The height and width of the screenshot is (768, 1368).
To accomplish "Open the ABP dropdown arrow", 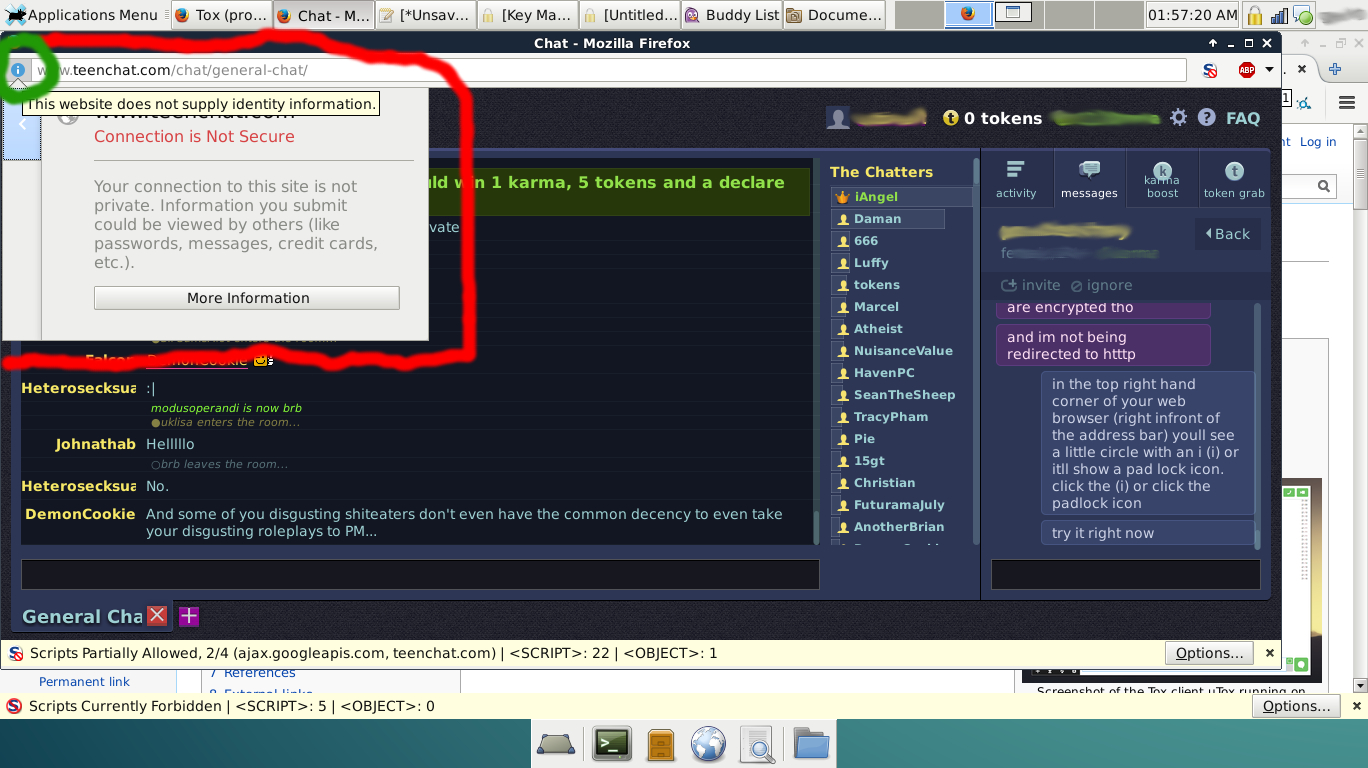I will (x=1269, y=70).
